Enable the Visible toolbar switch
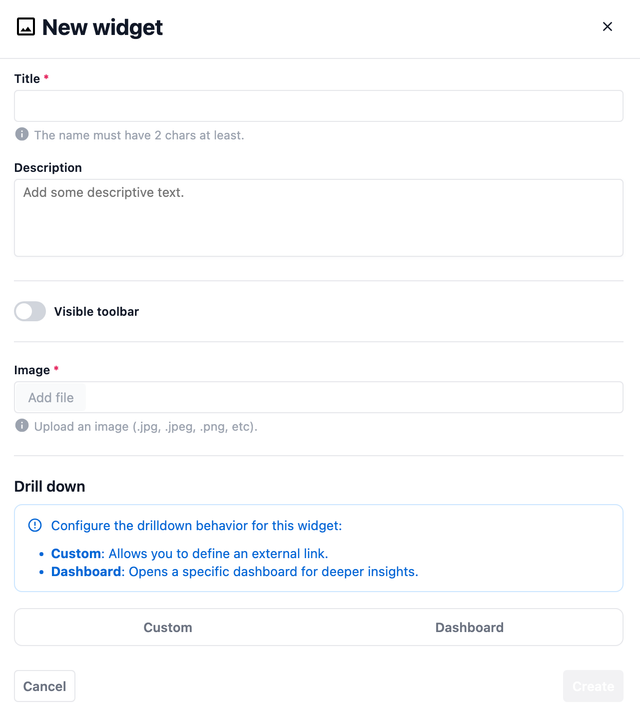Viewport: 640px width, 714px height. coord(30,311)
